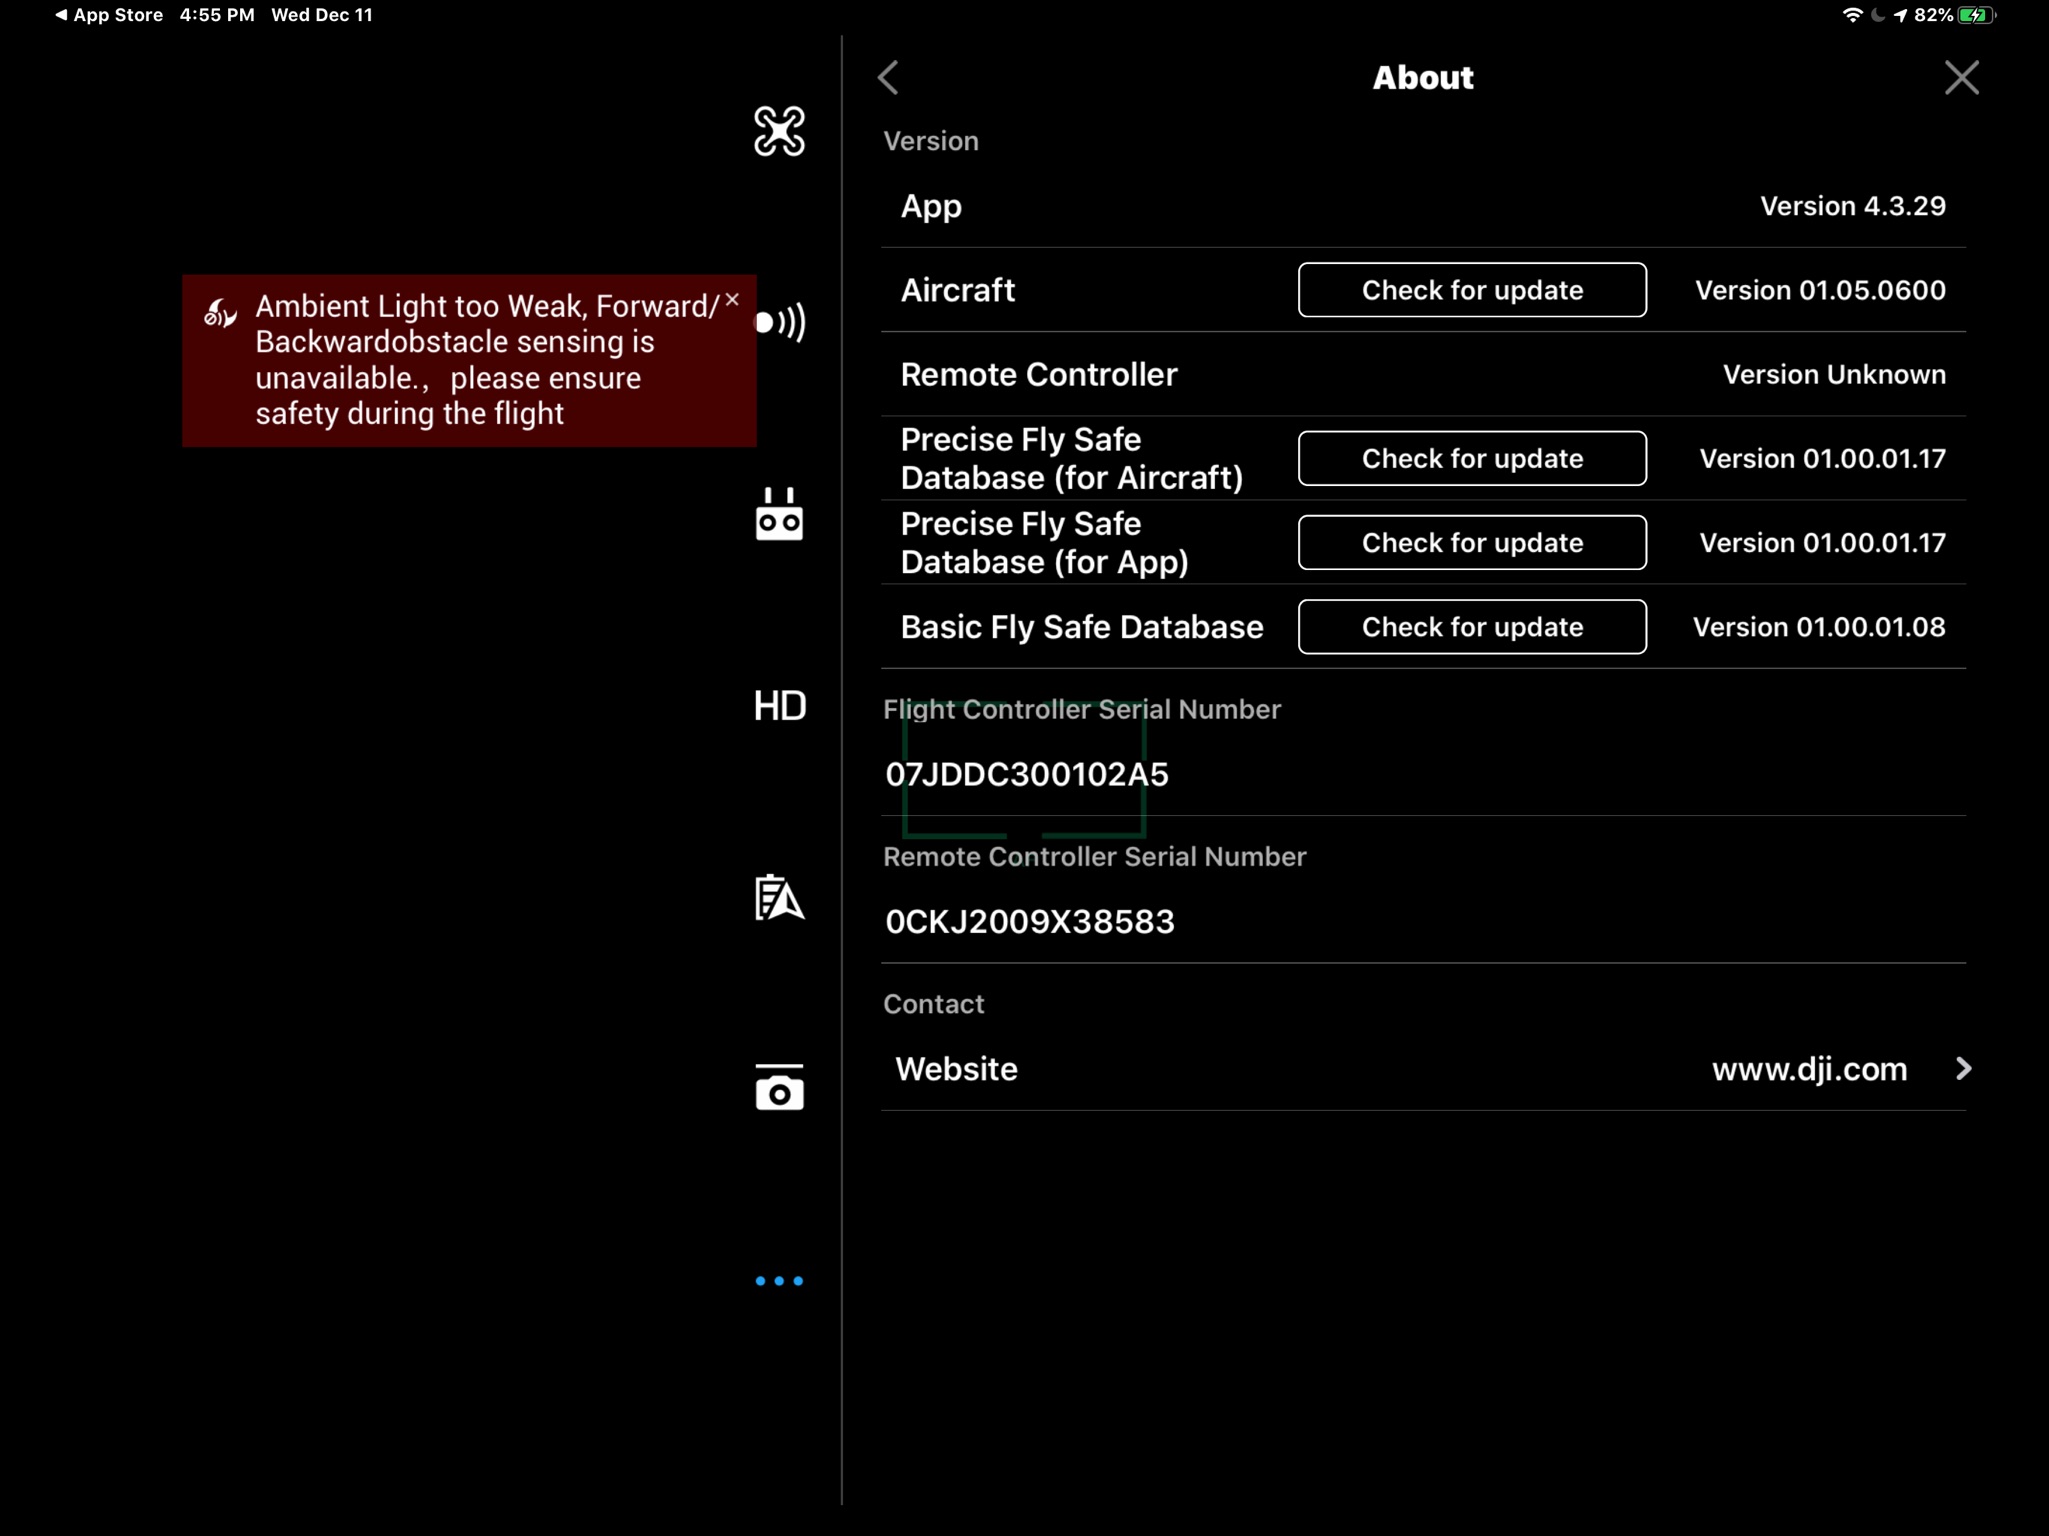Open the www.dji.com website link
This screenshot has width=2049, height=1536.
1809,1069
